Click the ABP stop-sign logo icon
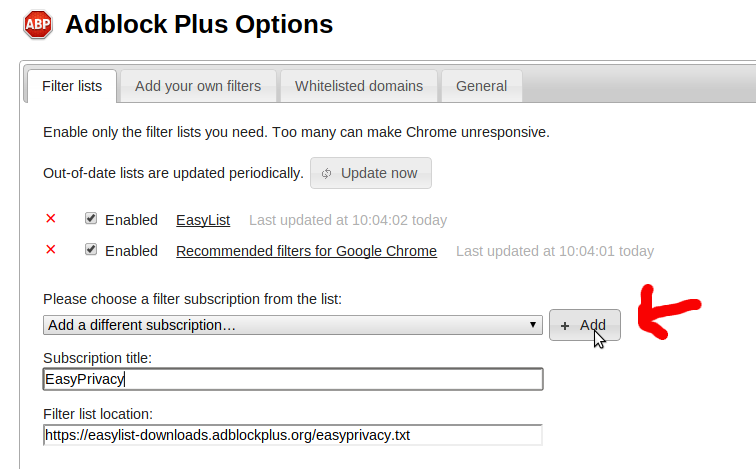756x469 pixels. pos(38,24)
